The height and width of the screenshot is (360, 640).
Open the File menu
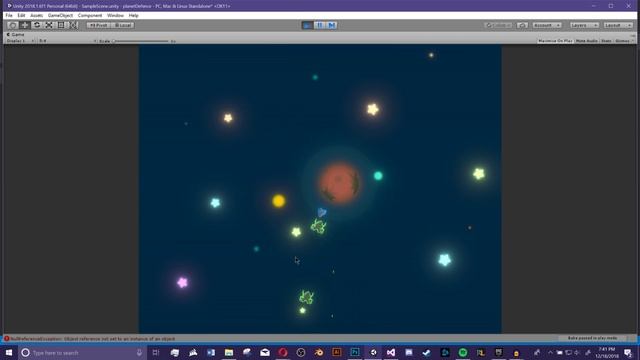[x=9, y=16]
